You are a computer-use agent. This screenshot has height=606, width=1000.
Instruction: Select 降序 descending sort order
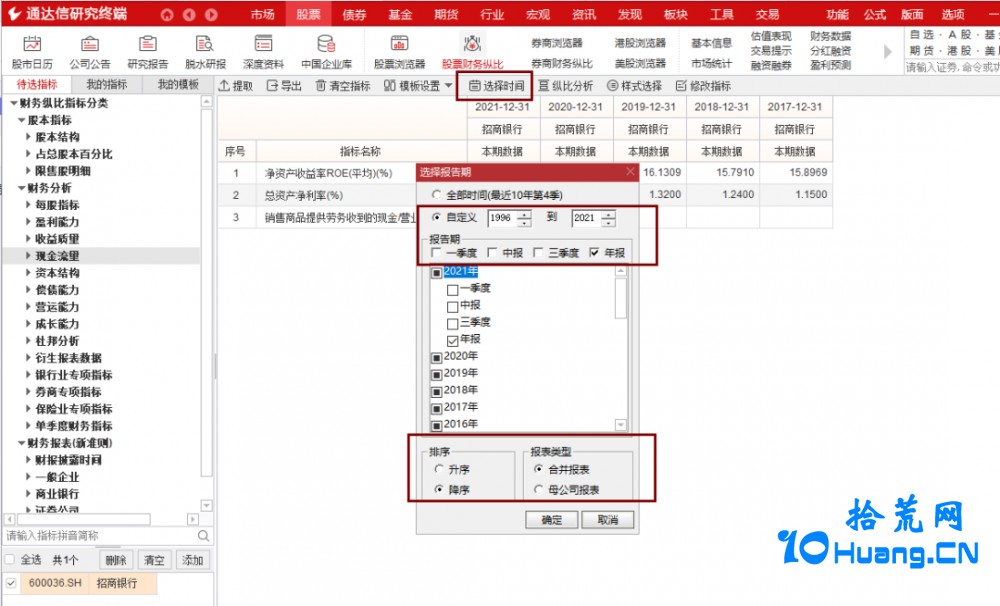439,489
